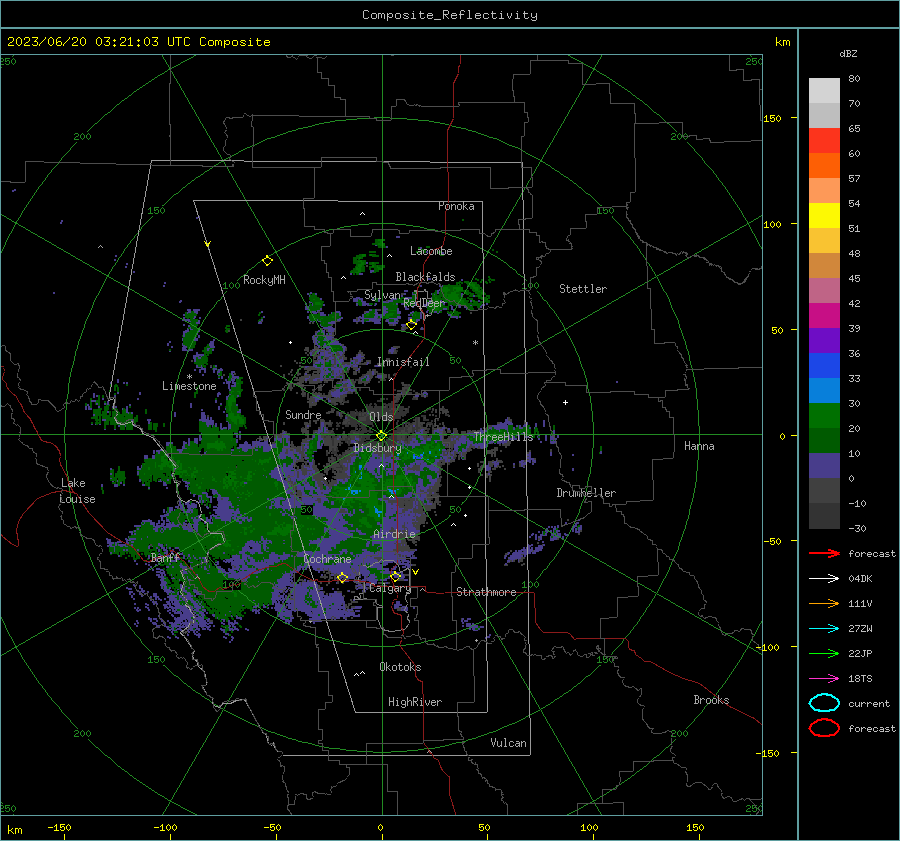The image size is (900, 841).
Task: Click the yellow diamond marker below RedDeer
Action: pyautogui.click(x=412, y=325)
